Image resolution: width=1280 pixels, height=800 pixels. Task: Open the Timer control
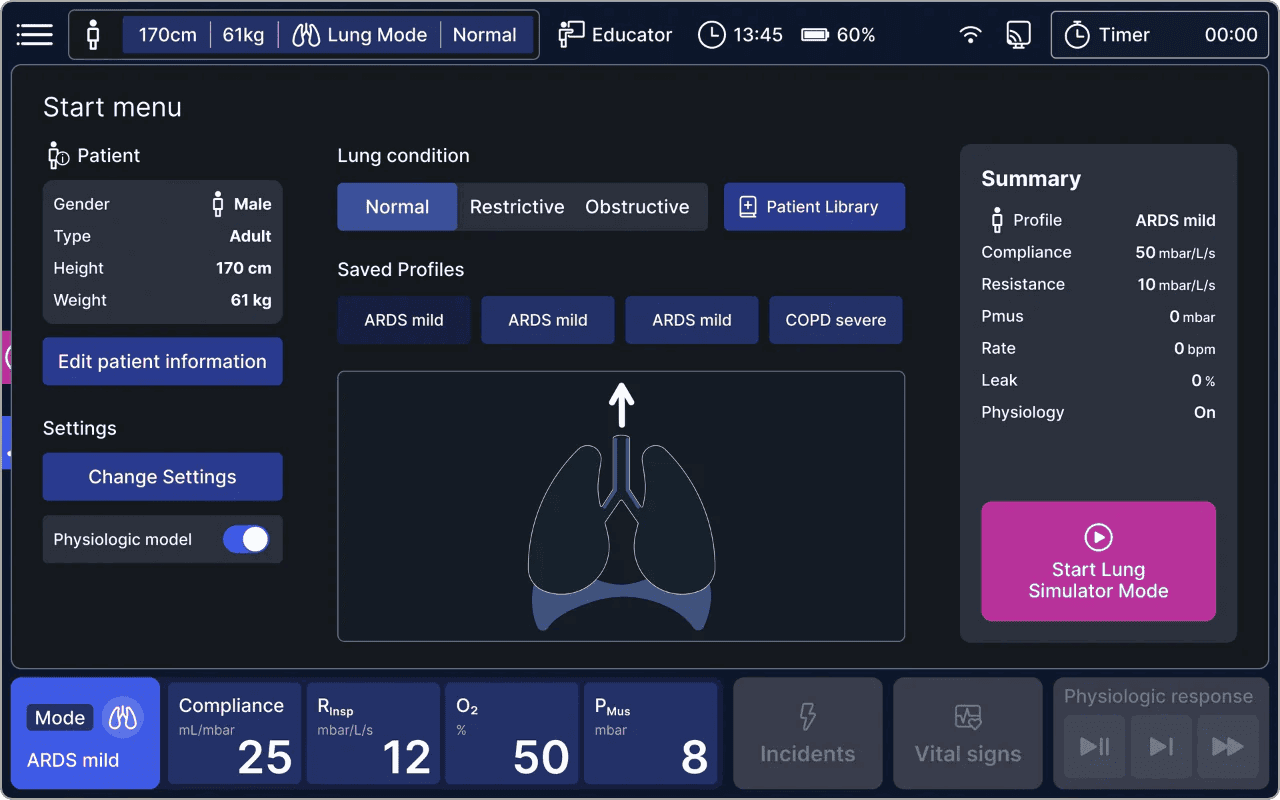point(1160,35)
